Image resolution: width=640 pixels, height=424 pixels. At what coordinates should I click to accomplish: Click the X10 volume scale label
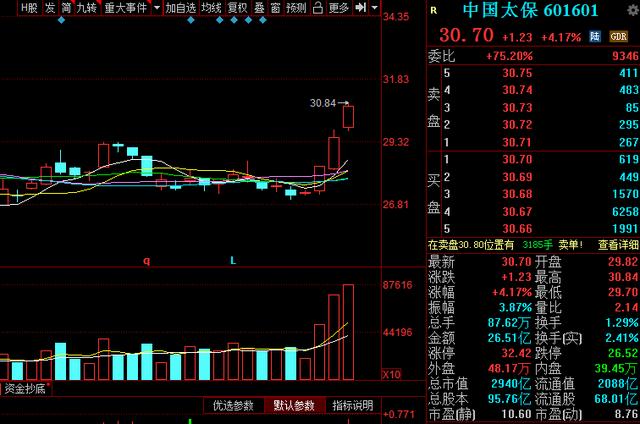(x=391, y=375)
